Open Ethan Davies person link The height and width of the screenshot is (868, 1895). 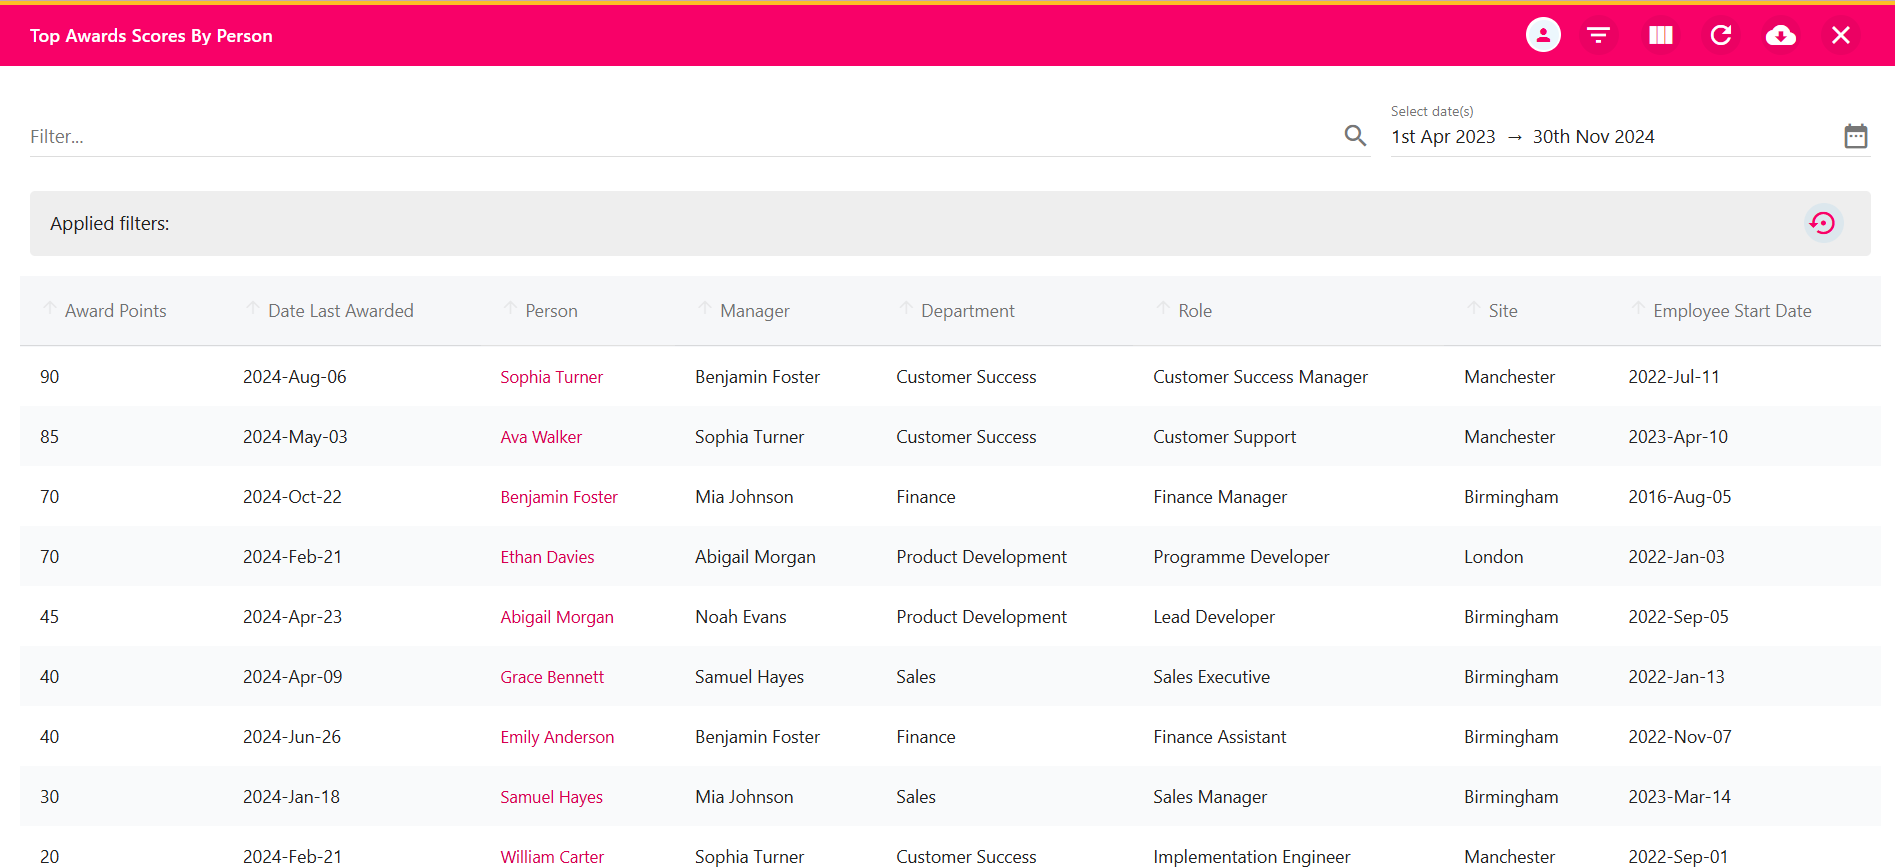547,557
